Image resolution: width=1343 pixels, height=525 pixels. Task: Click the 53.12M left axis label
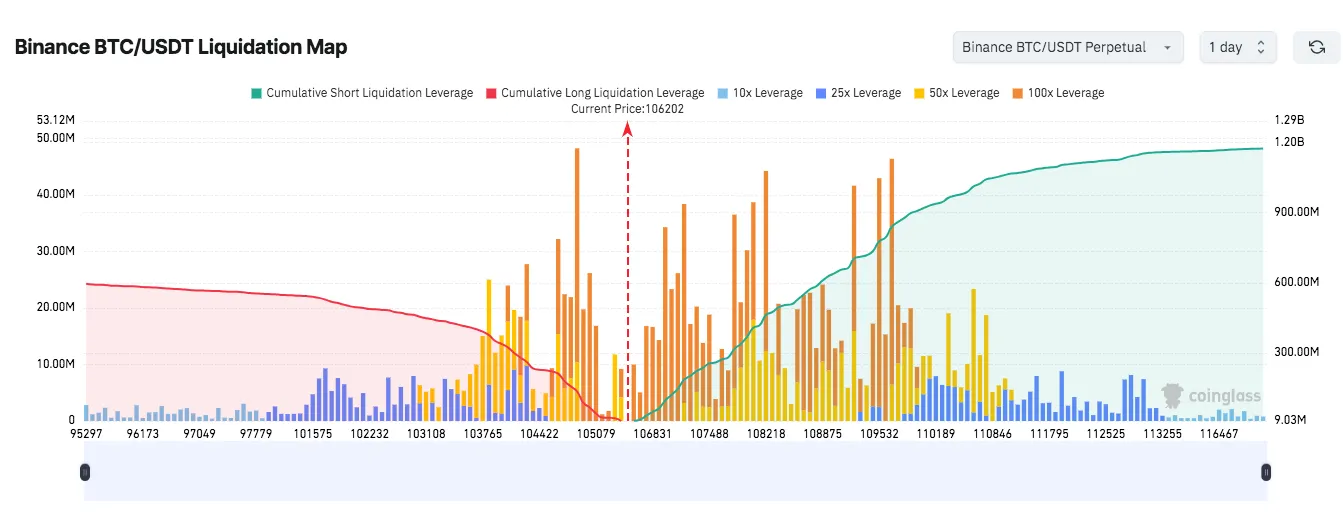56,121
